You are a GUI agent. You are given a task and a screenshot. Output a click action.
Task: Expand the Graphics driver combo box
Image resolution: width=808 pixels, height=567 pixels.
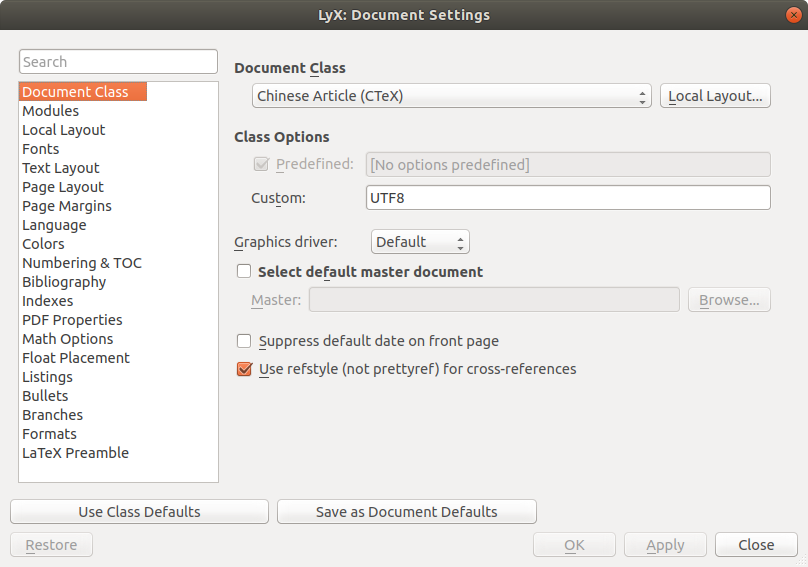coord(420,242)
